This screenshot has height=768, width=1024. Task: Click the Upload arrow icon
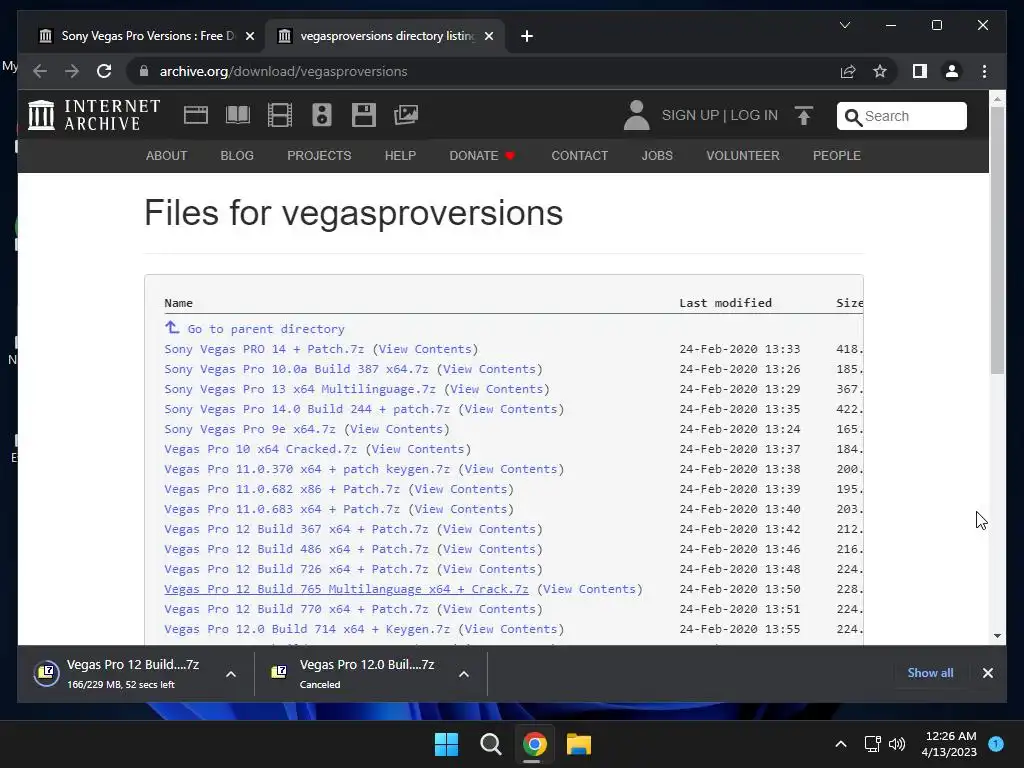coord(804,116)
